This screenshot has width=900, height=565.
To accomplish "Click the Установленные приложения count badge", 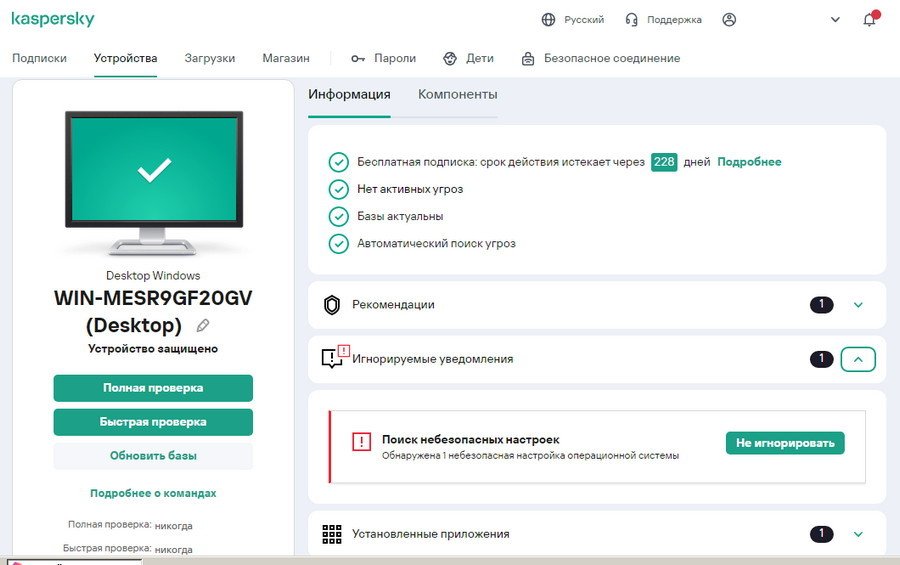I will tap(821, 533).
